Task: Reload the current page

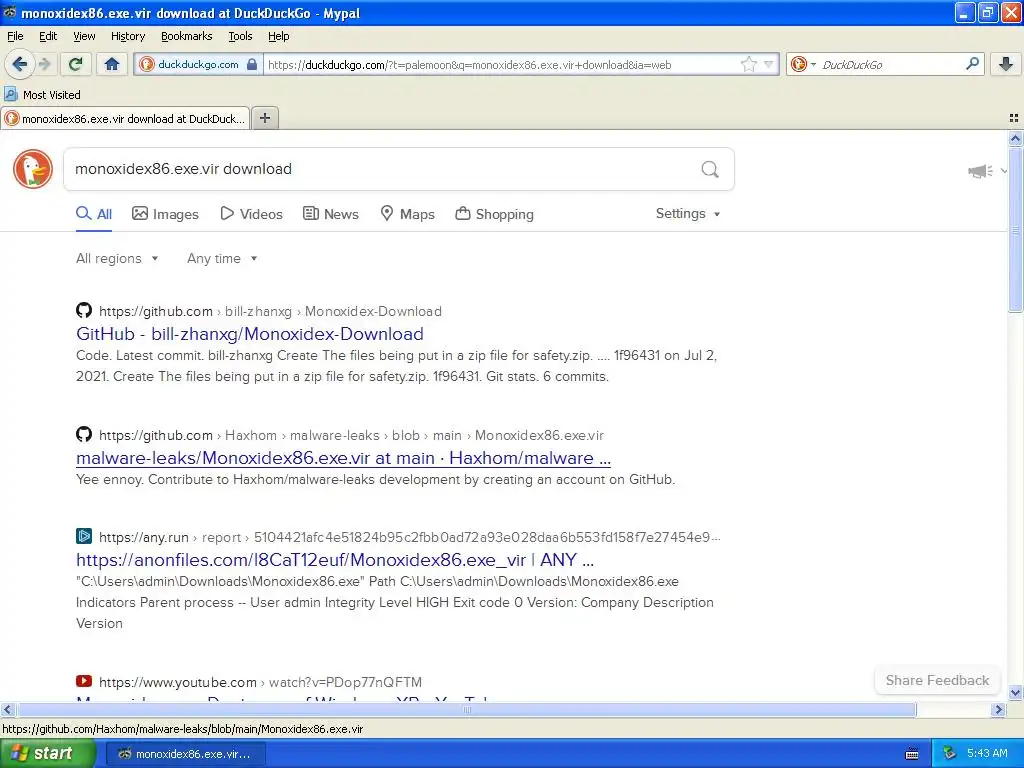Action: point(76,64)
